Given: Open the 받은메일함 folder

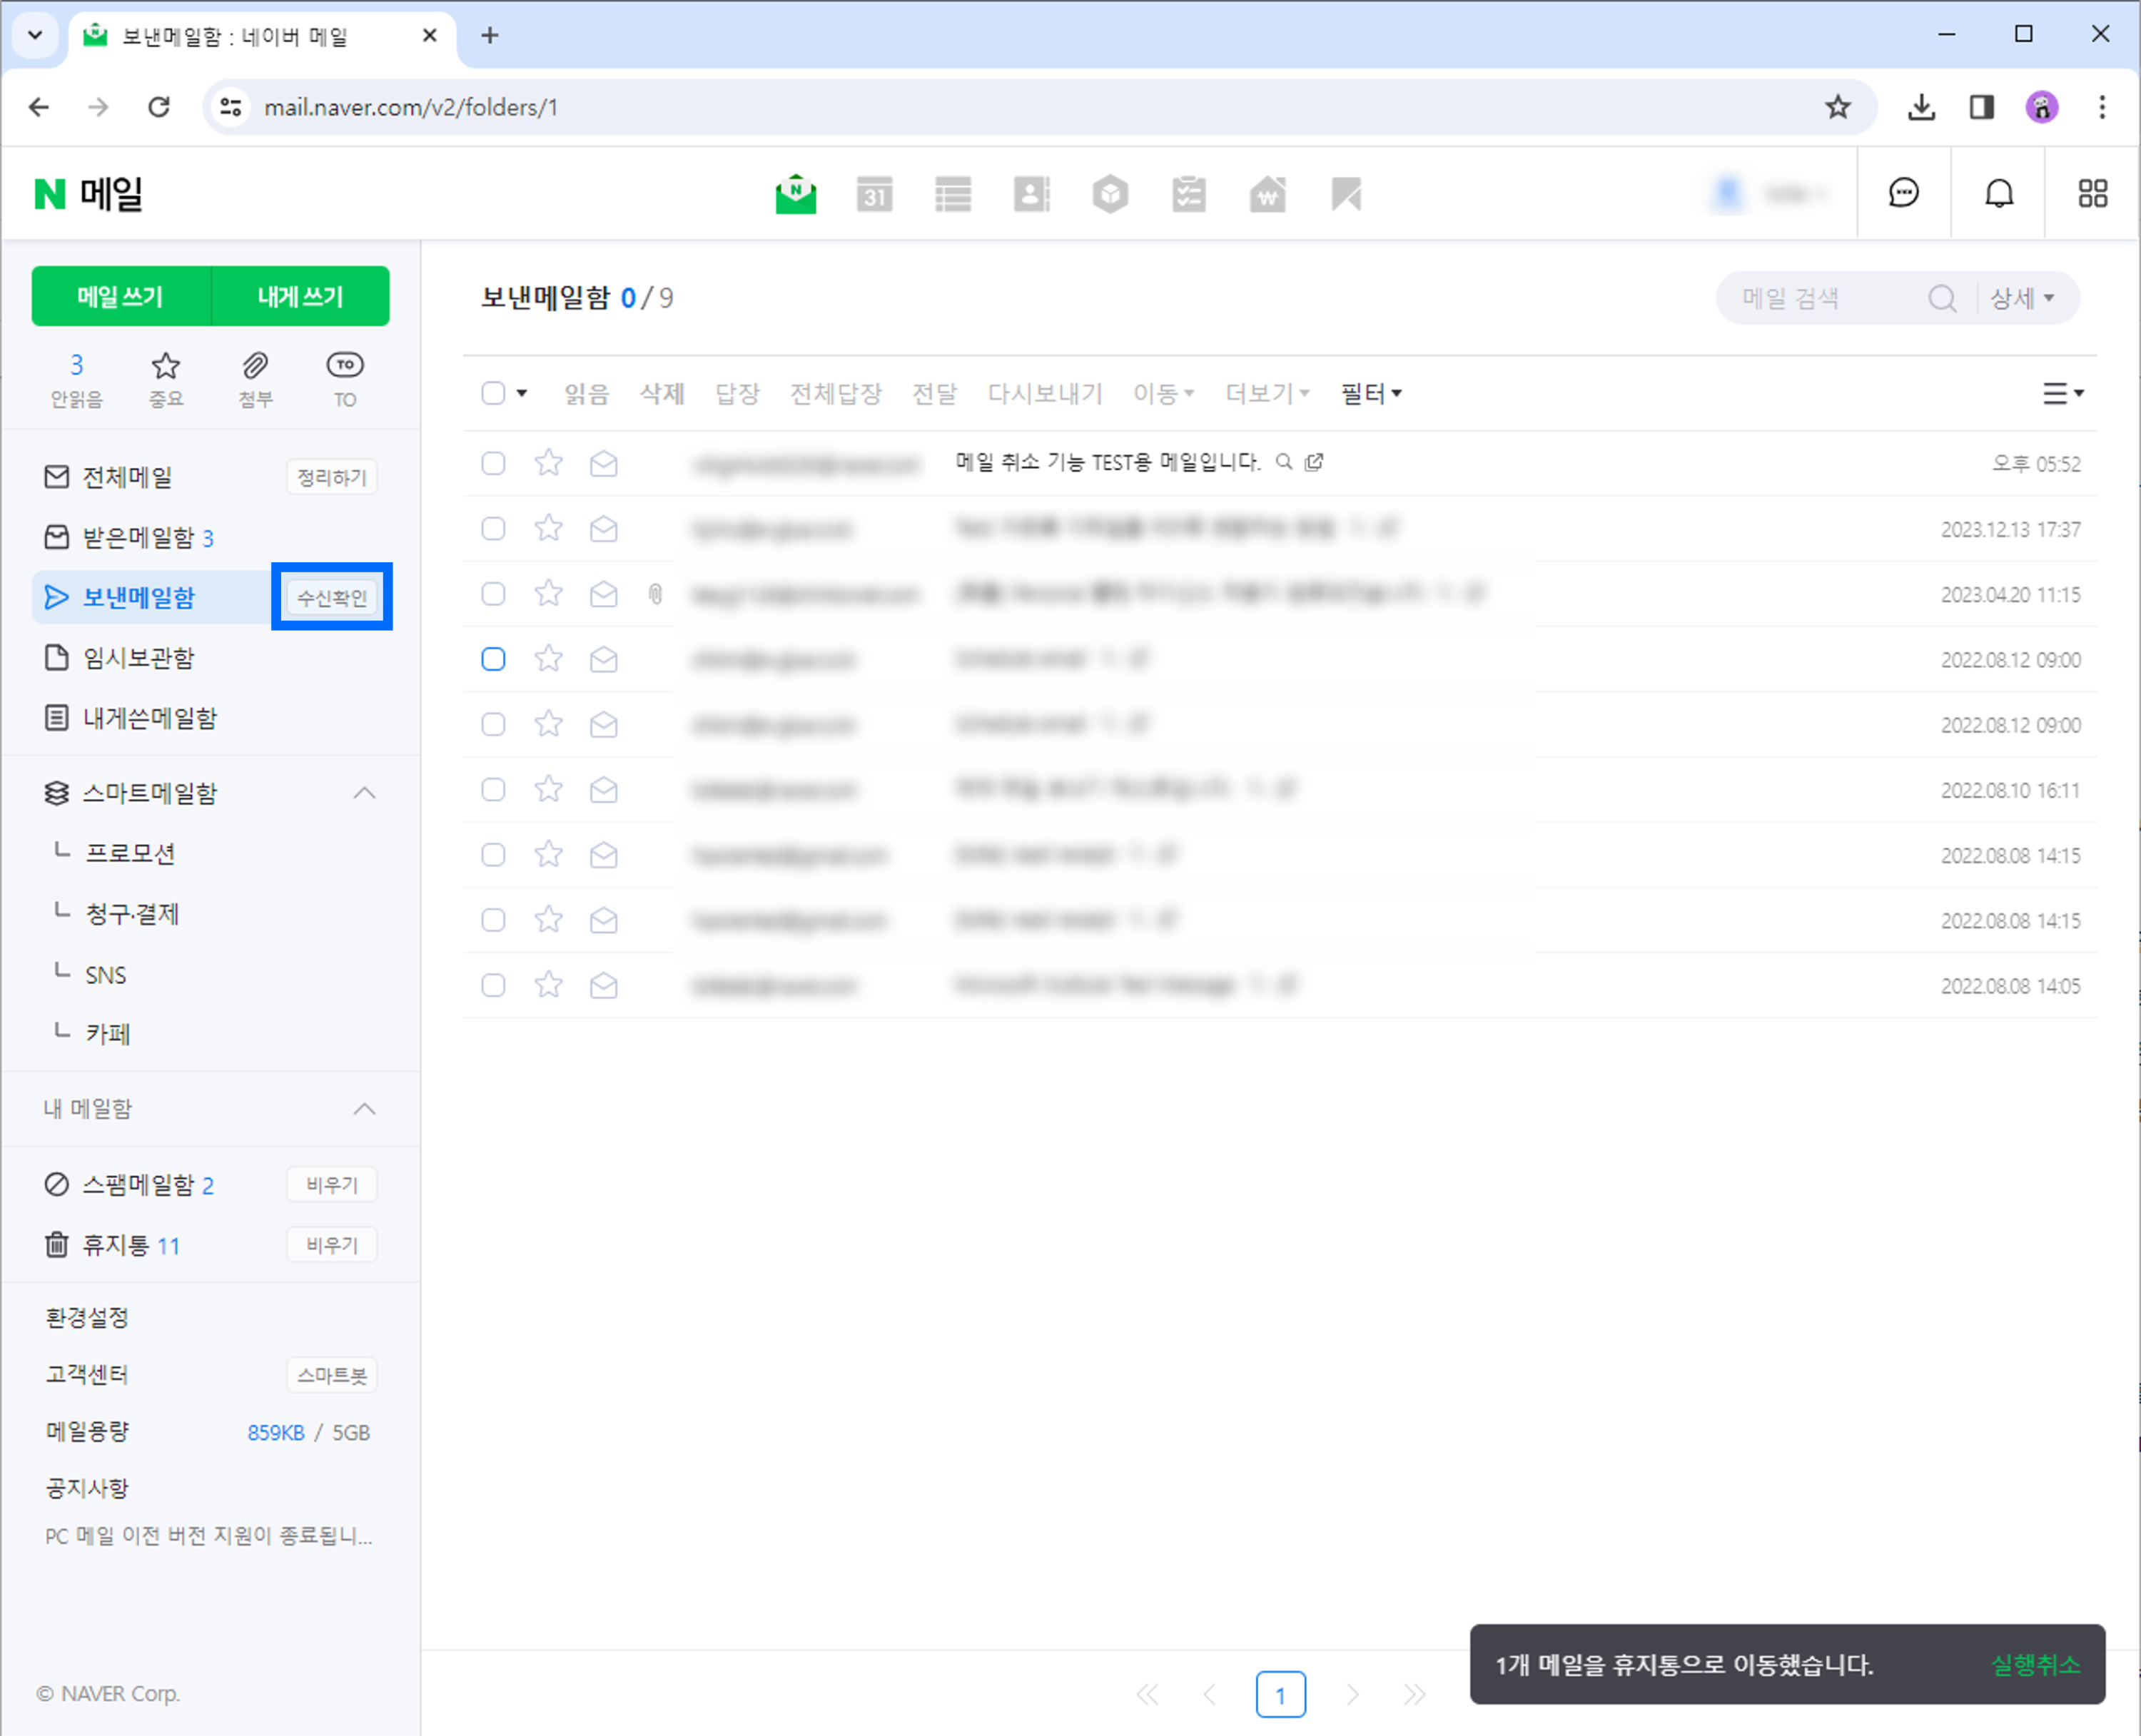Looking at the screenshot, I should 138,538.
